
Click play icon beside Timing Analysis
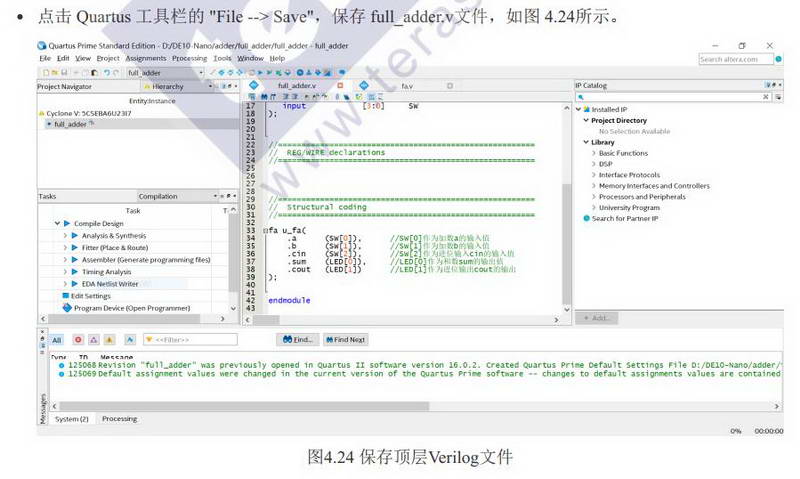coord(75,271)
